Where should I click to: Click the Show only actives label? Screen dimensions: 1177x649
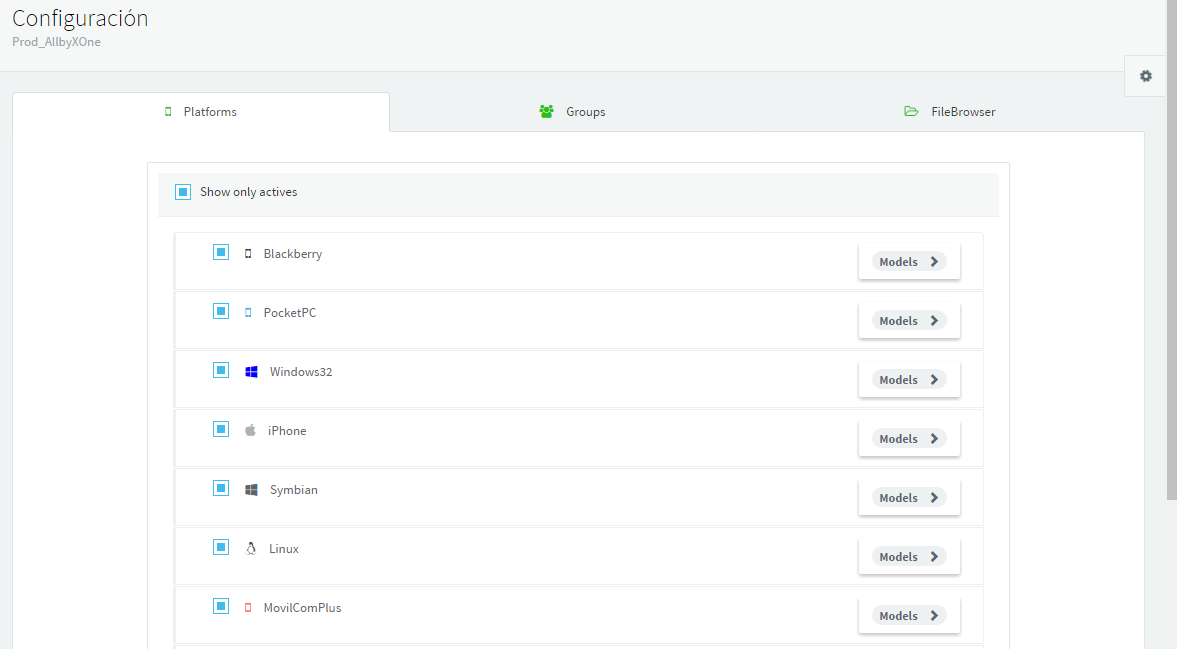point(248,192)
